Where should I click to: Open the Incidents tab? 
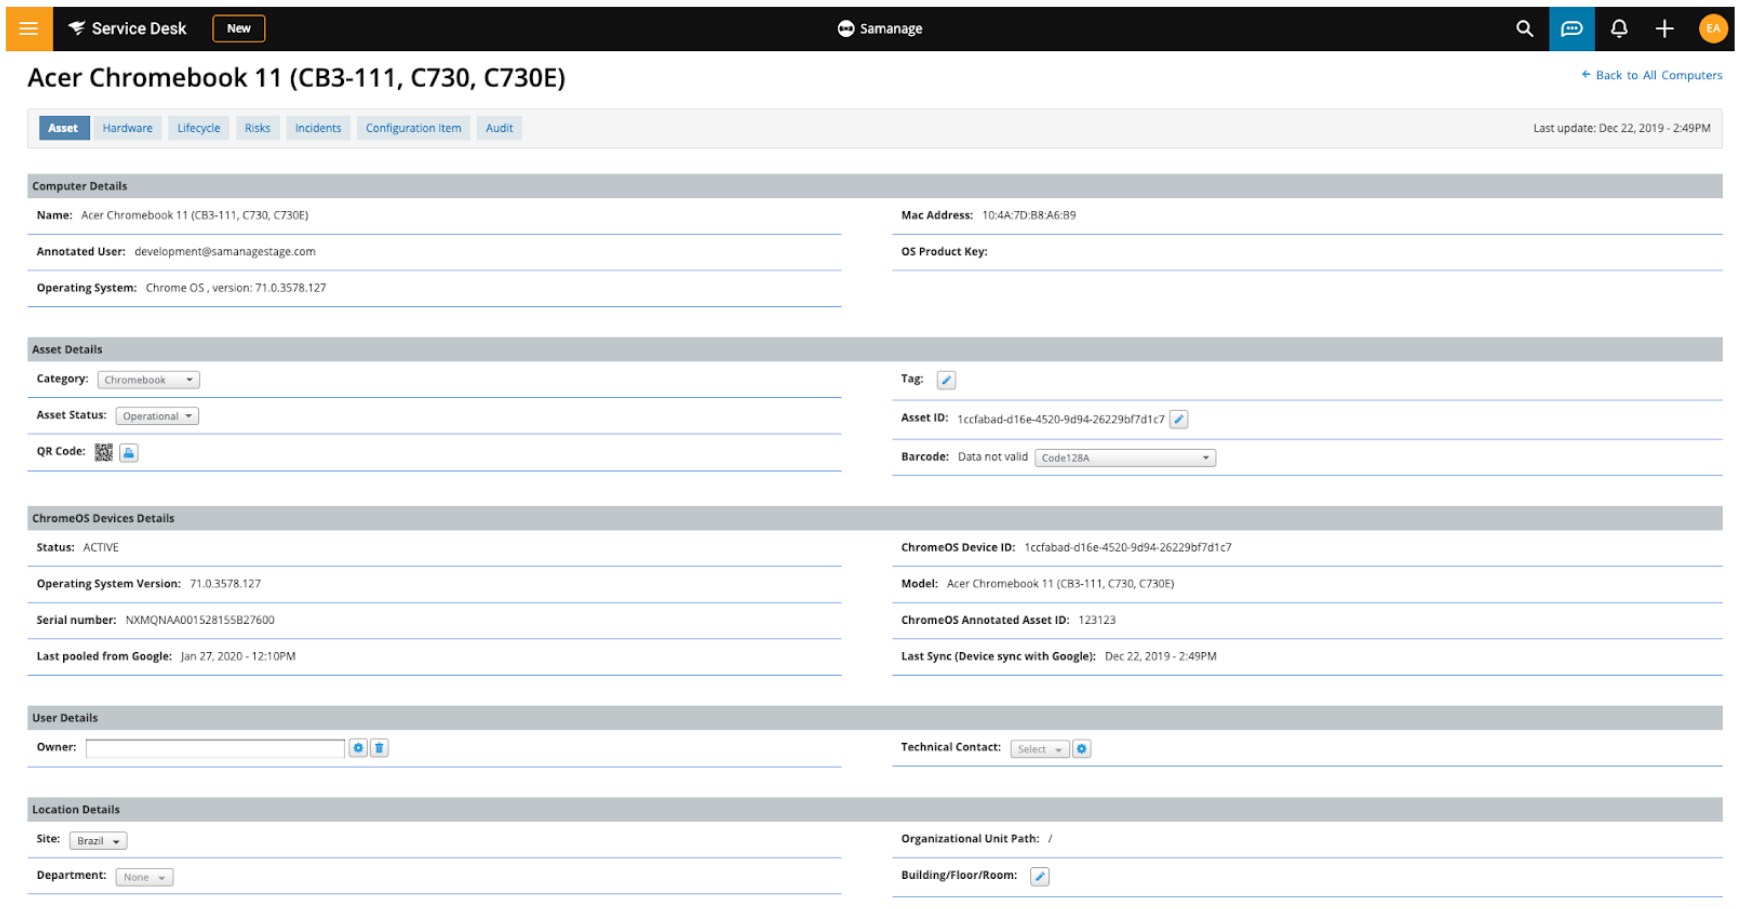318,128
